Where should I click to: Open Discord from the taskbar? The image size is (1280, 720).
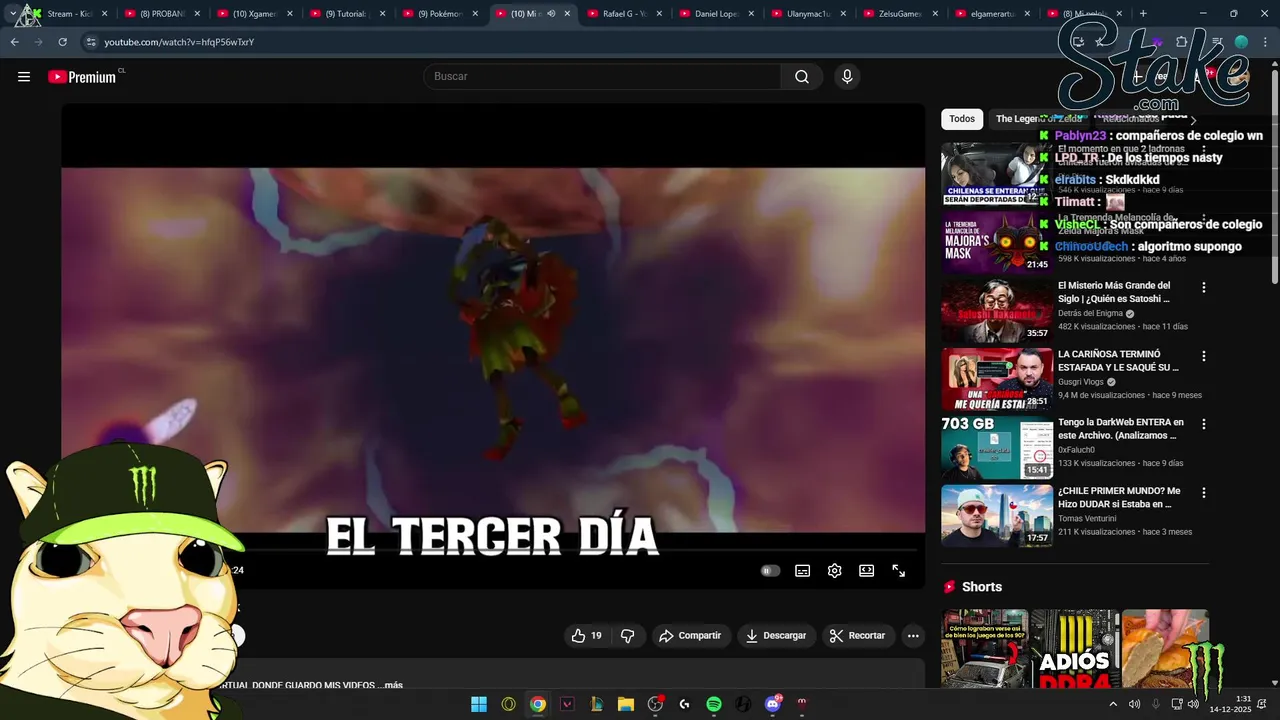[x=772, y=704]
